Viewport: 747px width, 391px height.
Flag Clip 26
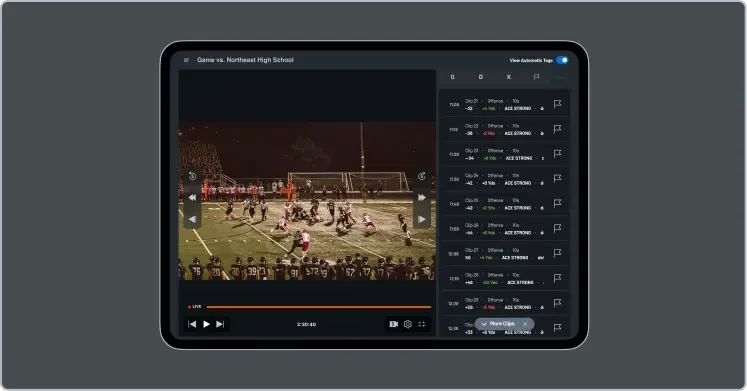point(557,228)
